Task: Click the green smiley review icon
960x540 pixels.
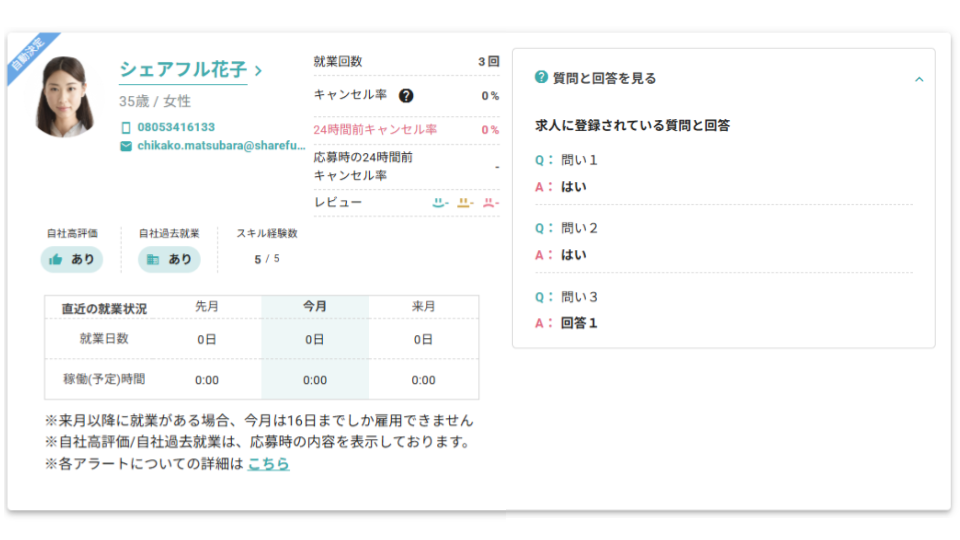Action: point(438,202)
